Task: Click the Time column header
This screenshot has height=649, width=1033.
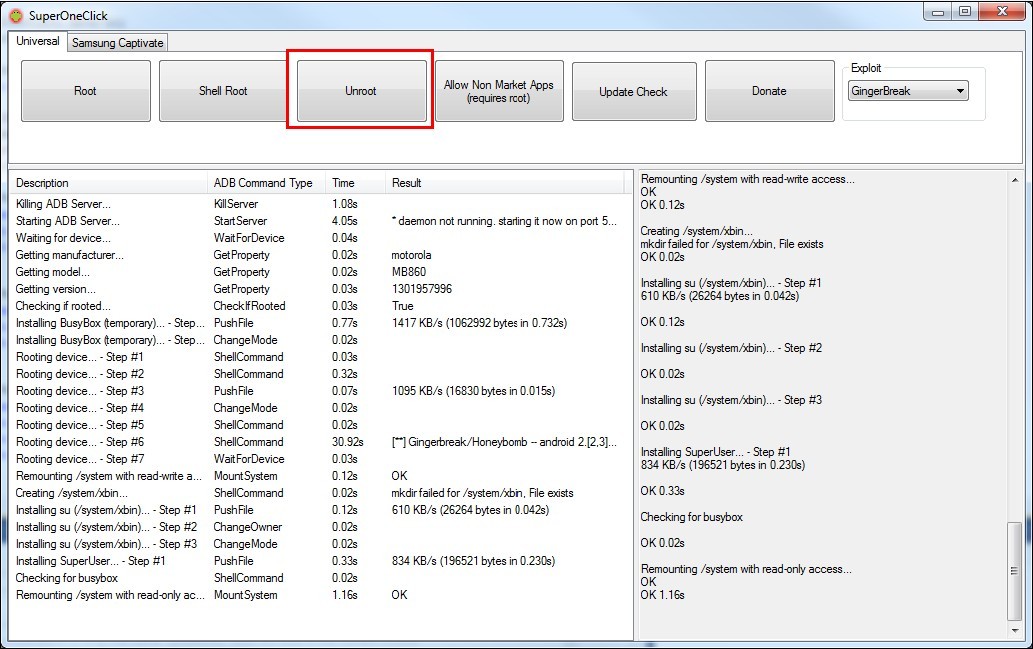Action: [x=355, y=183]
